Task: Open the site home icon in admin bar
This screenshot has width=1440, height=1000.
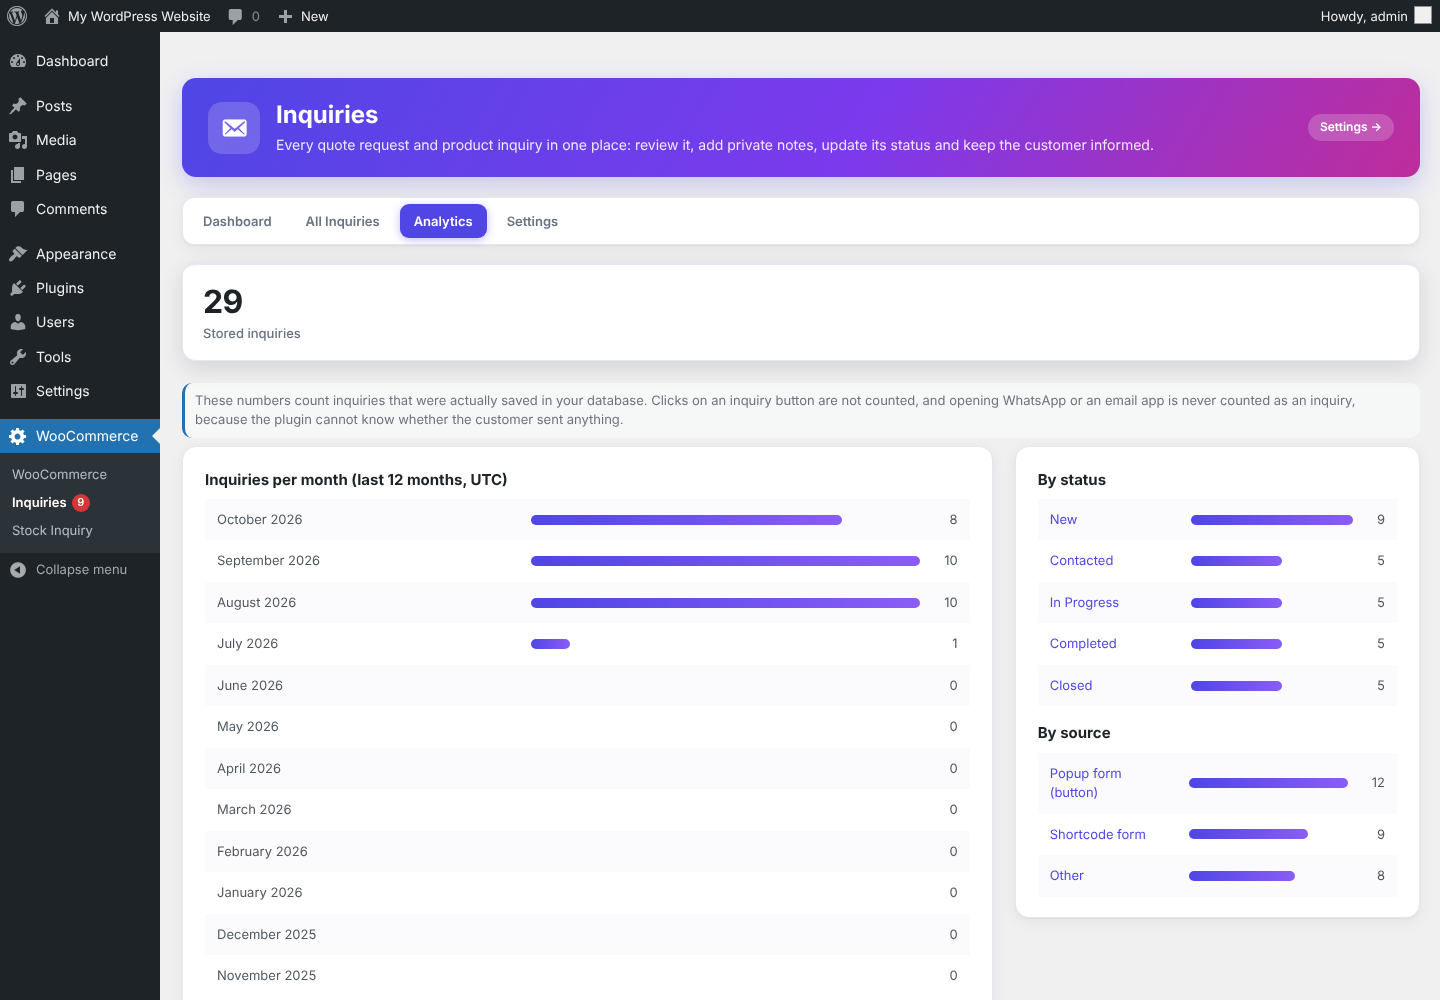Action: 52,16
